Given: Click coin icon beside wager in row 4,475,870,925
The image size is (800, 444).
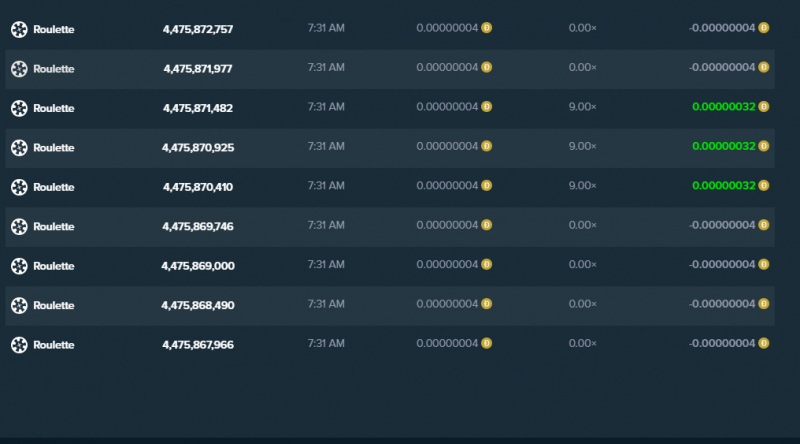Looking at the screenshot, I should [487, 146].
